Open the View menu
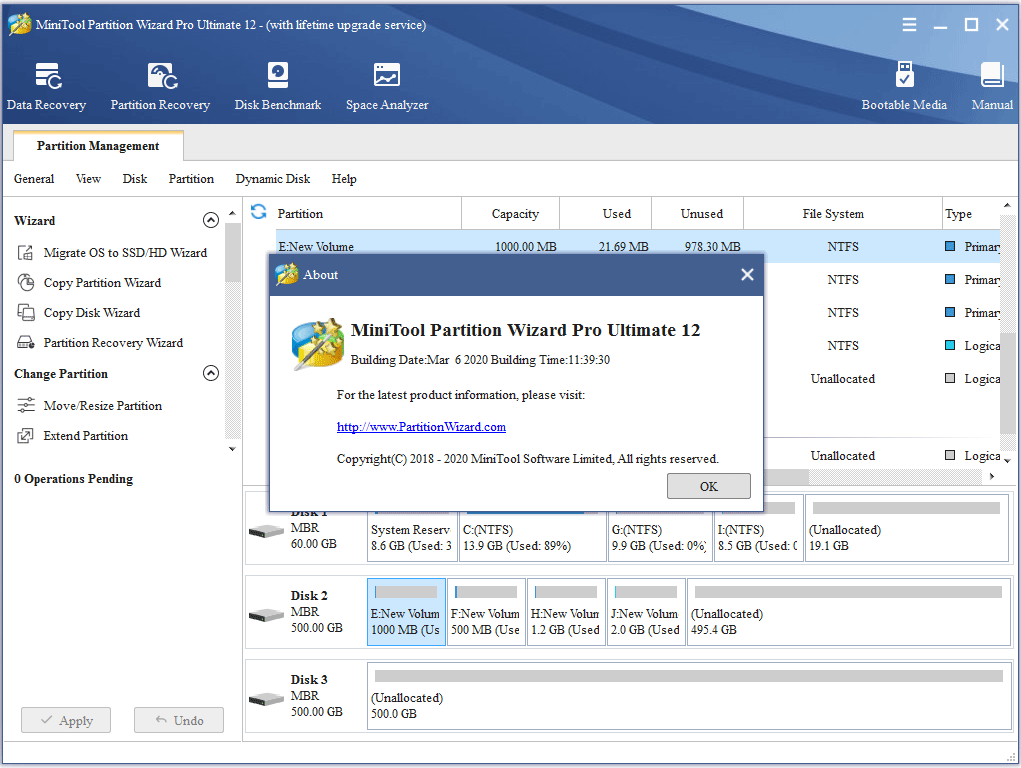This screenshot has width=1021, height=768. [89, 179]
